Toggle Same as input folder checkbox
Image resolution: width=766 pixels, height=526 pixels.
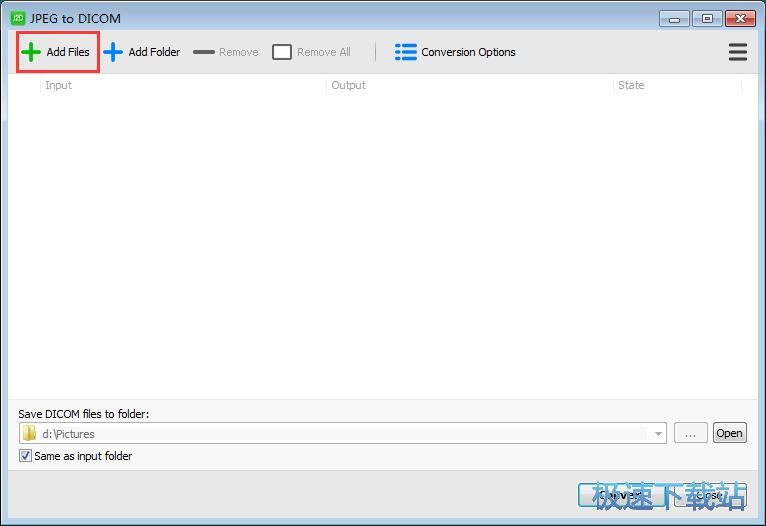[x=25, y=456]
